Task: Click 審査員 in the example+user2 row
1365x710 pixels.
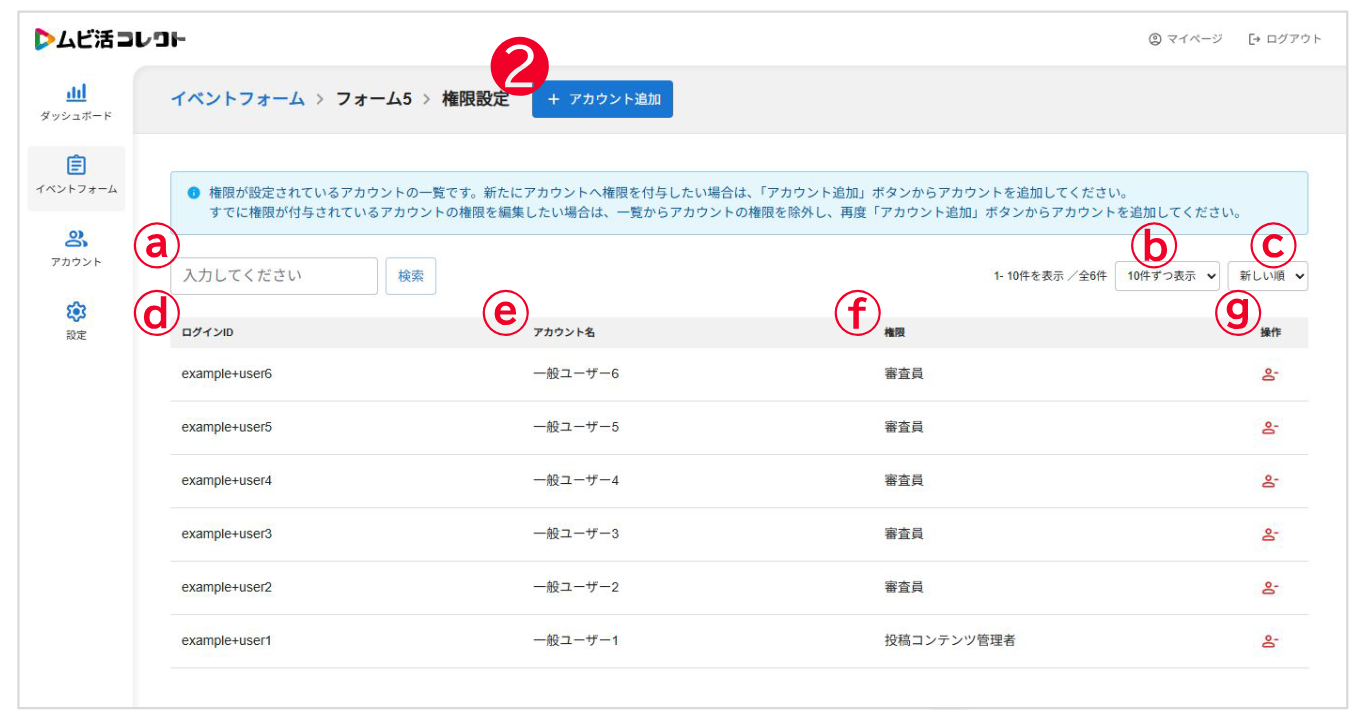Action: point(904,587)
